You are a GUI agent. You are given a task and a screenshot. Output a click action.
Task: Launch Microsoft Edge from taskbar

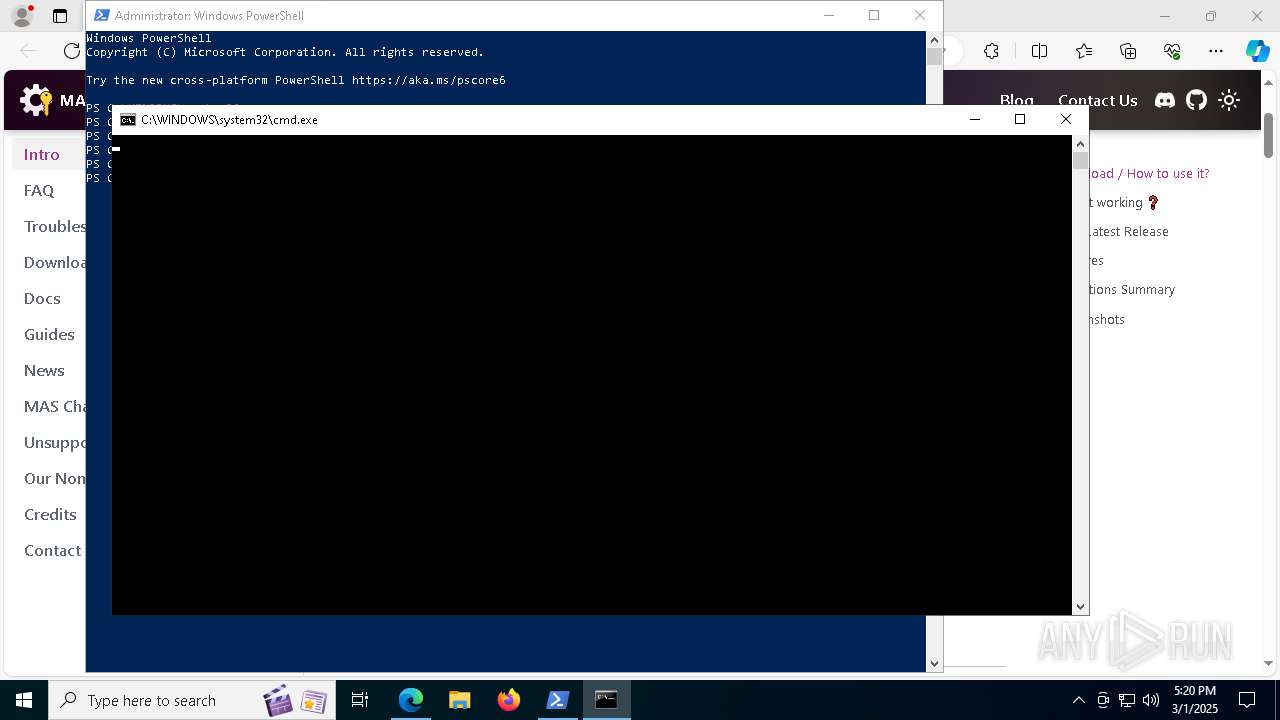pyautogui.click(x=411, y=700)
